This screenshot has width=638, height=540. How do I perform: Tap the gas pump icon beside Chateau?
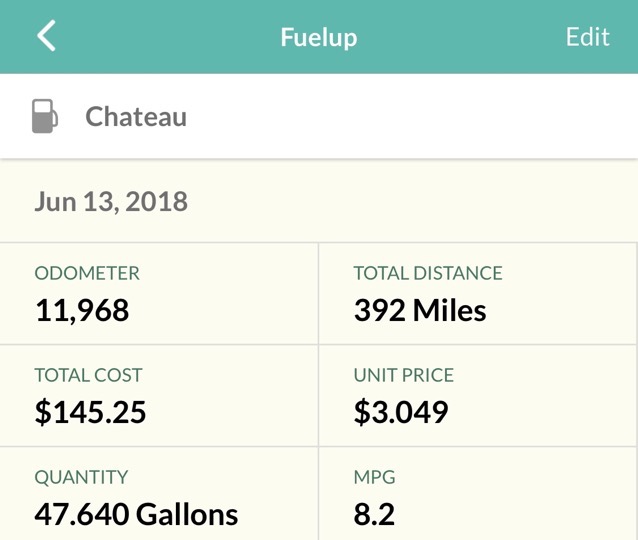(45, 116)
